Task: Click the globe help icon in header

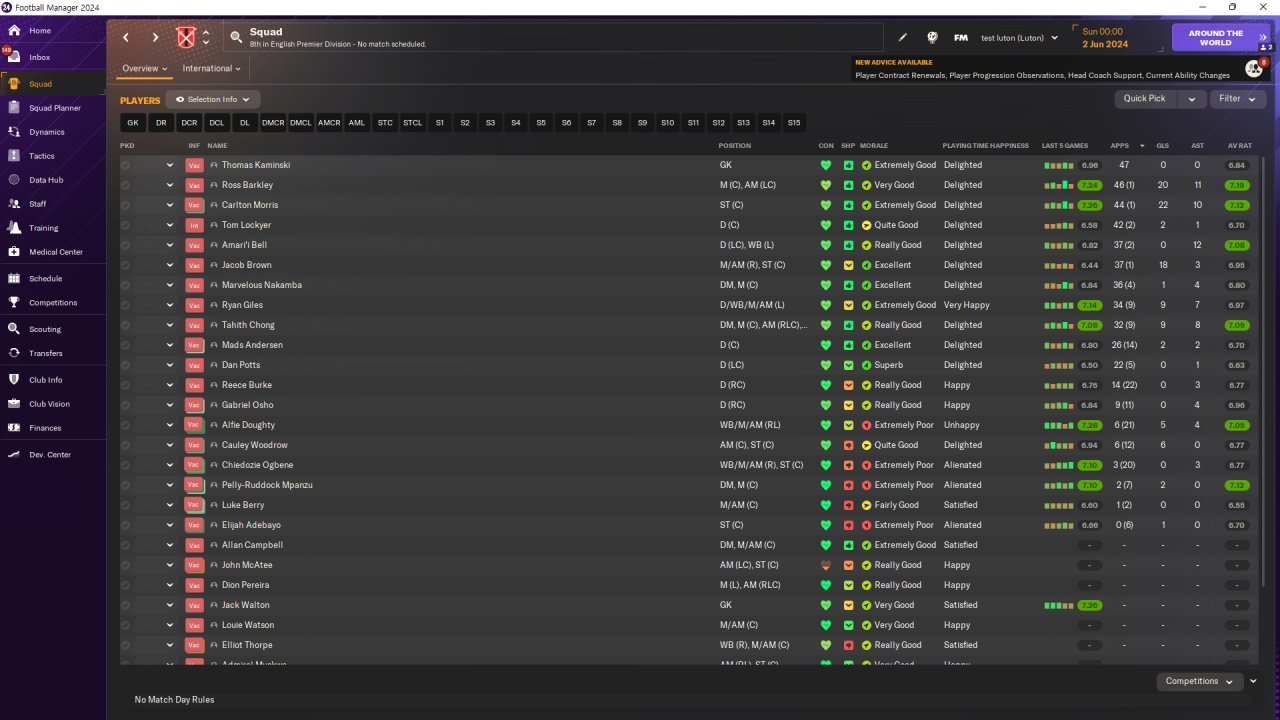Action: (932, 38)
